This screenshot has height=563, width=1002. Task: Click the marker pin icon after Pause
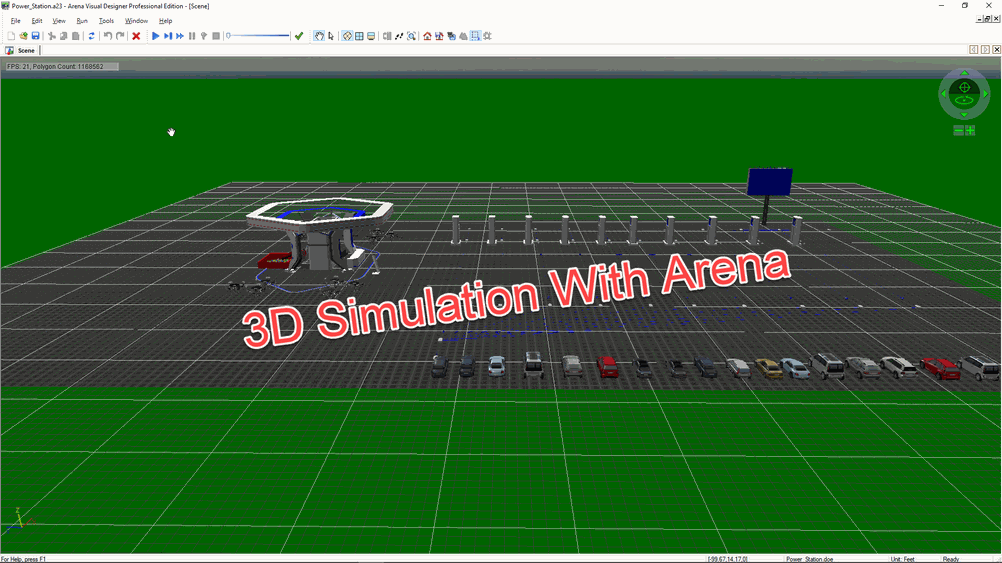tap(204, 36)
